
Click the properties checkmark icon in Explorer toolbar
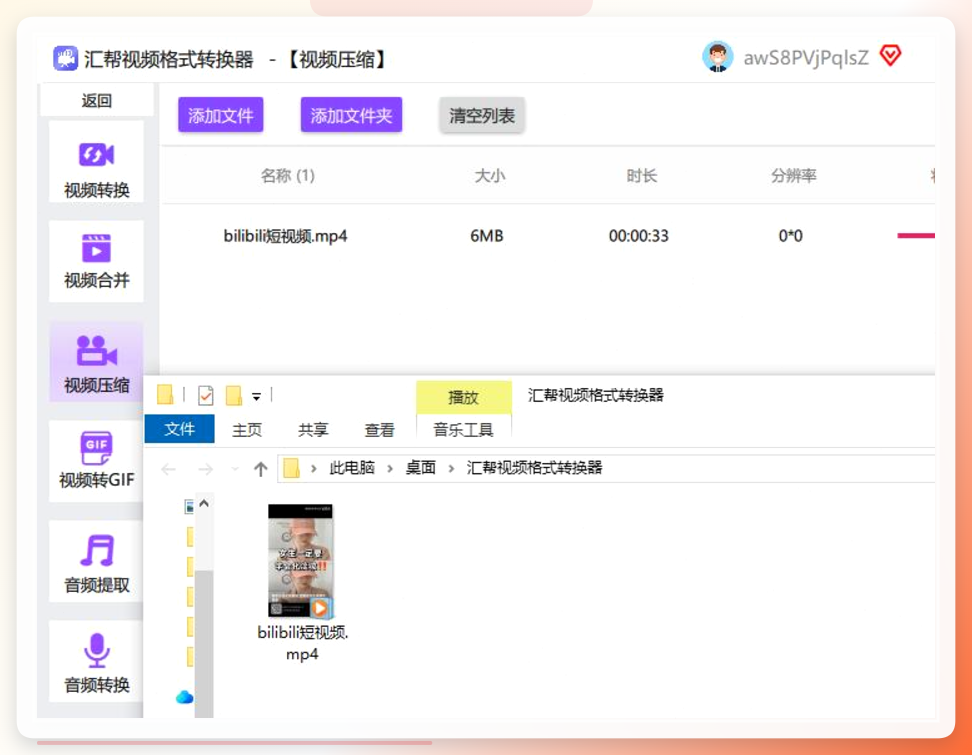pos(206,395)
